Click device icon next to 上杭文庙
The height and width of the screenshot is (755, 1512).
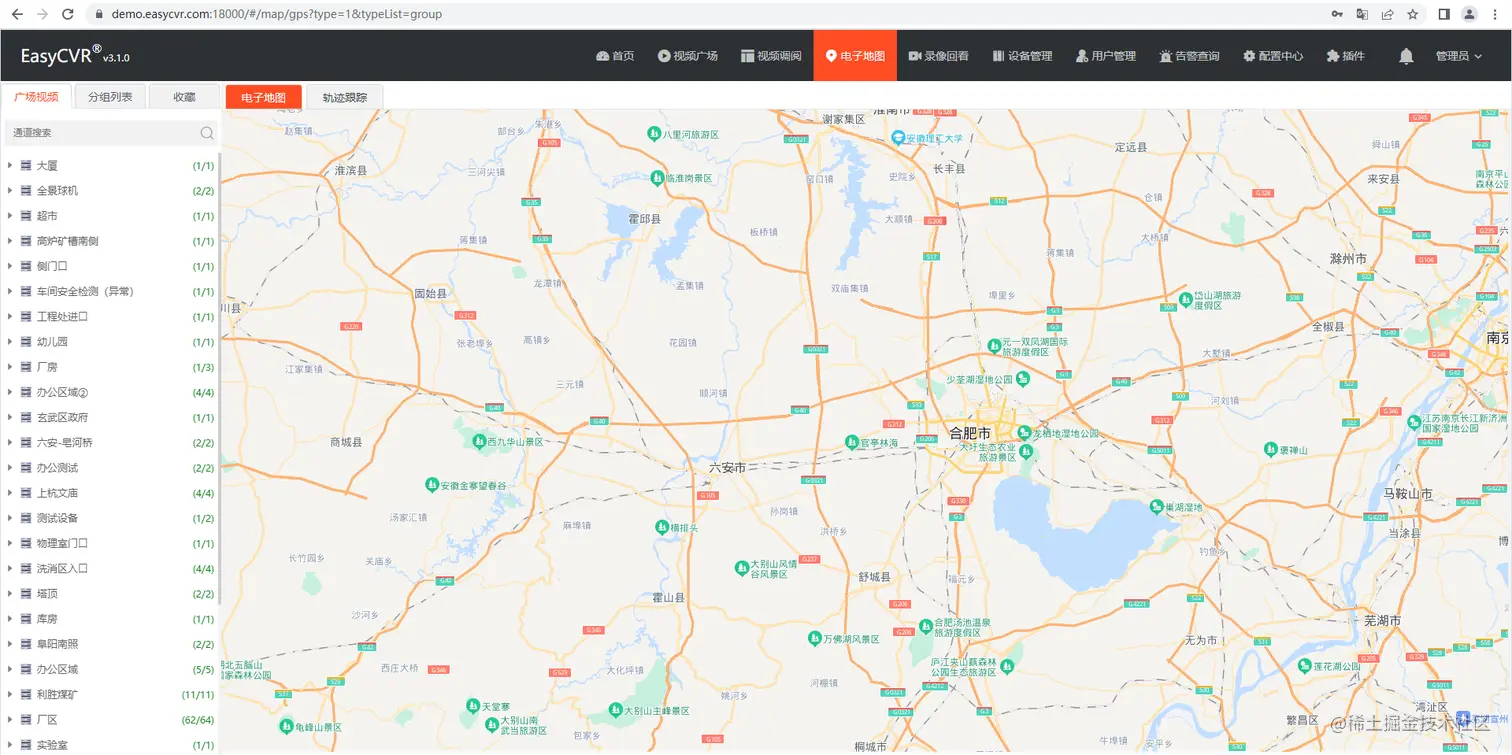point(26,493)
